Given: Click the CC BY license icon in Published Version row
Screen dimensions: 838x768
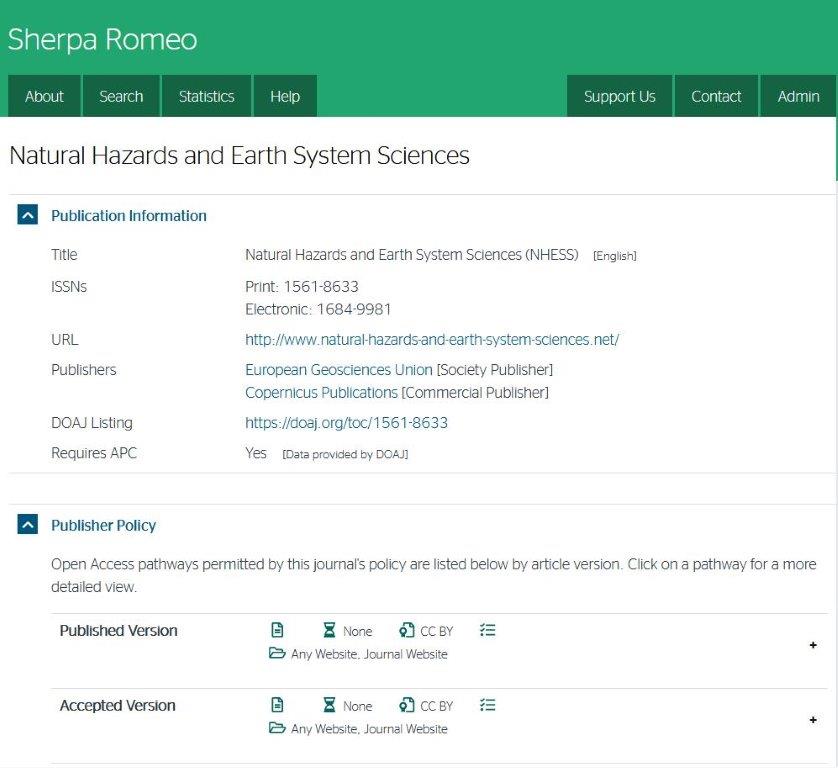Looking at the screenshot, I should pyautogui.click(x=406, y=630).
